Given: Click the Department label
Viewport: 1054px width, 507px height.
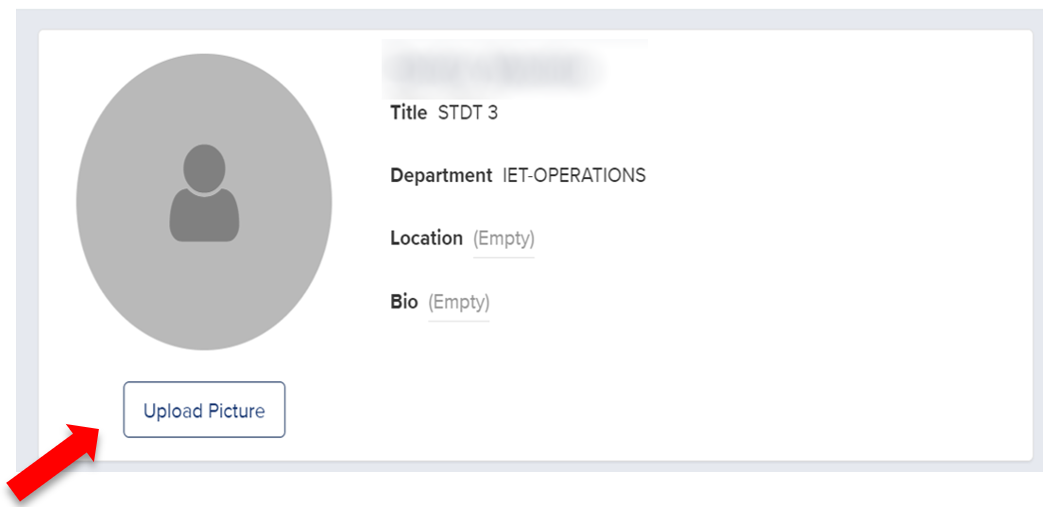Looking at the screenshot, I should [441, 176].
